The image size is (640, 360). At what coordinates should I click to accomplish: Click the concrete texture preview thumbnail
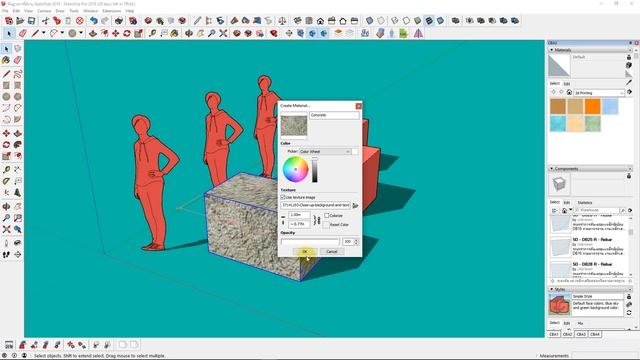point(294,125)
